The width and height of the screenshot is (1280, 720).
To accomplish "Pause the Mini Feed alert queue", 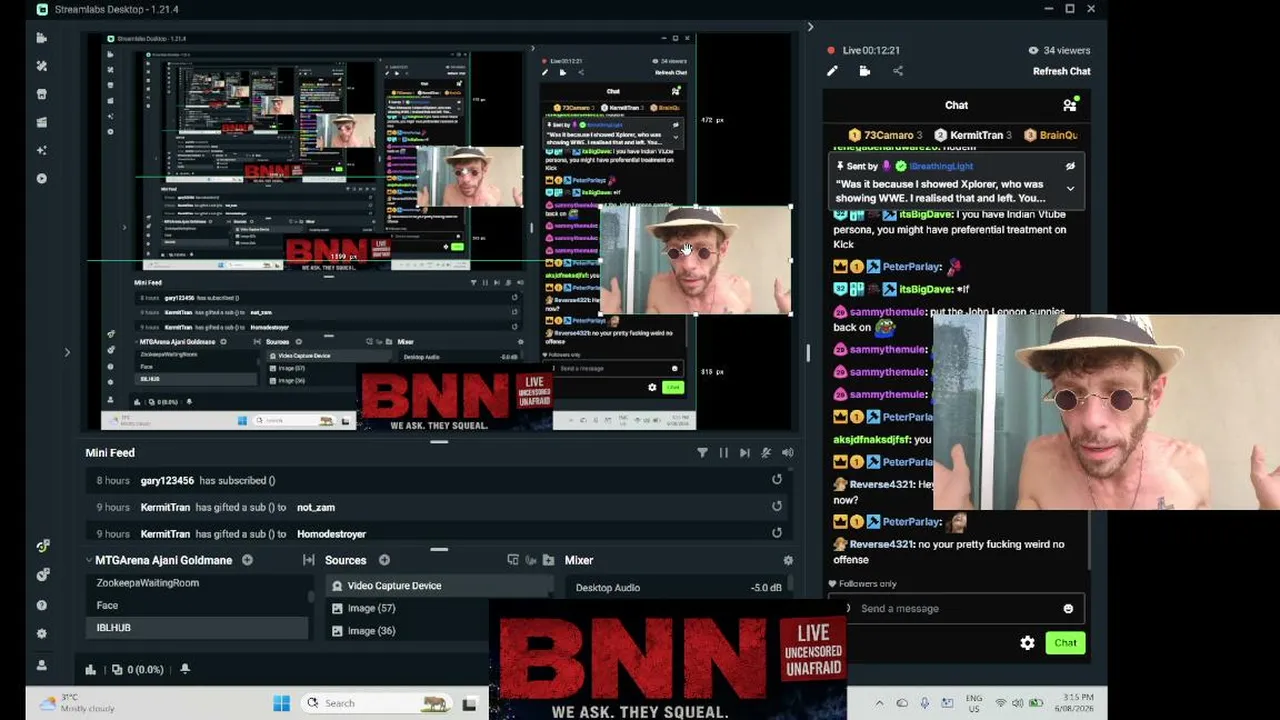I will pos(724,453).
